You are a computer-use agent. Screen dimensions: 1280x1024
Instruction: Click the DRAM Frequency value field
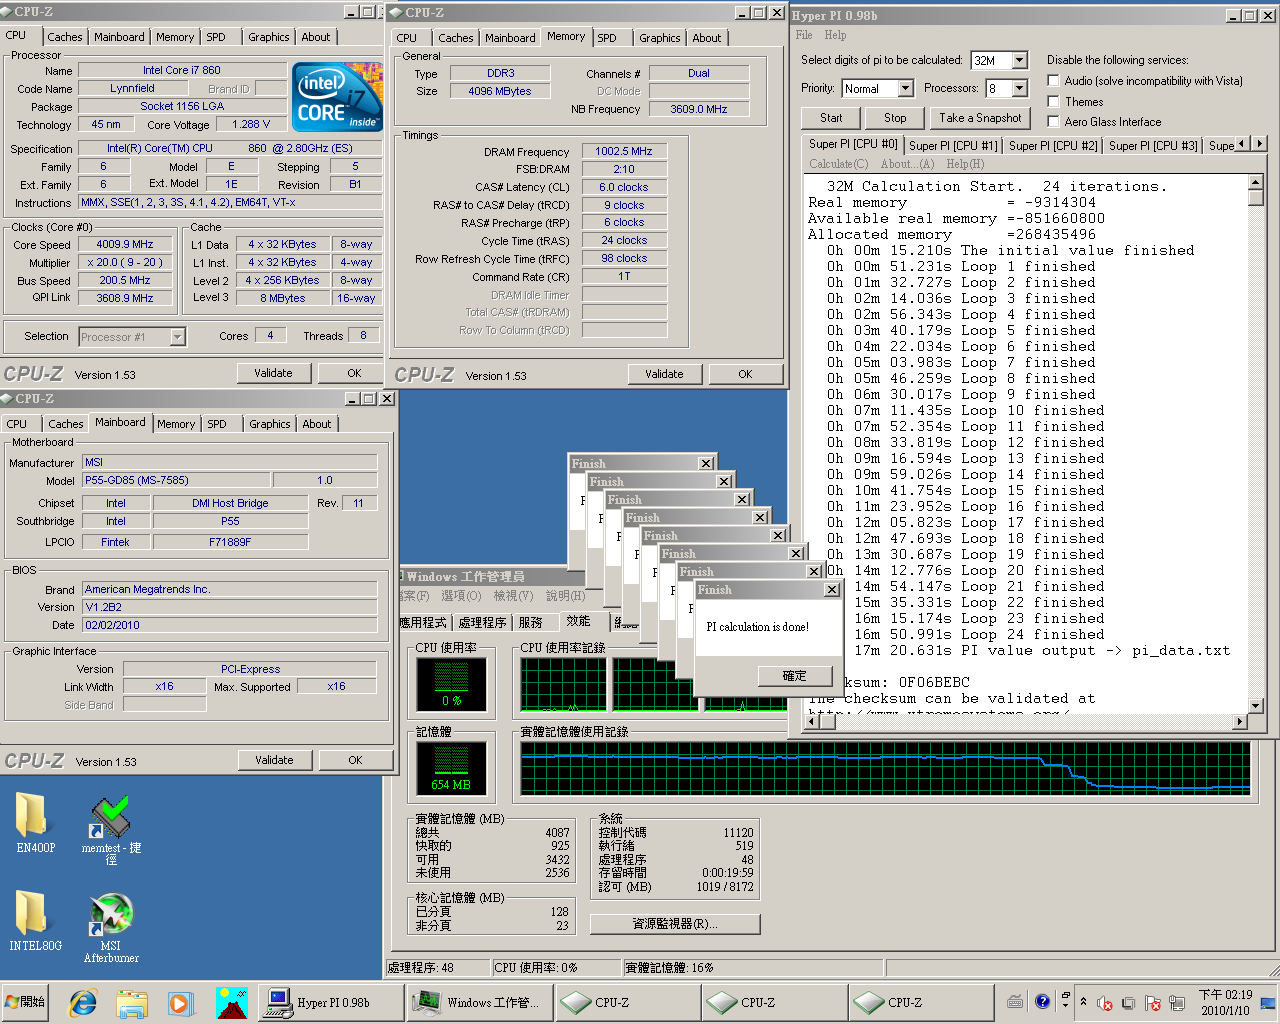pyautogui.click(x=624, y=152)
